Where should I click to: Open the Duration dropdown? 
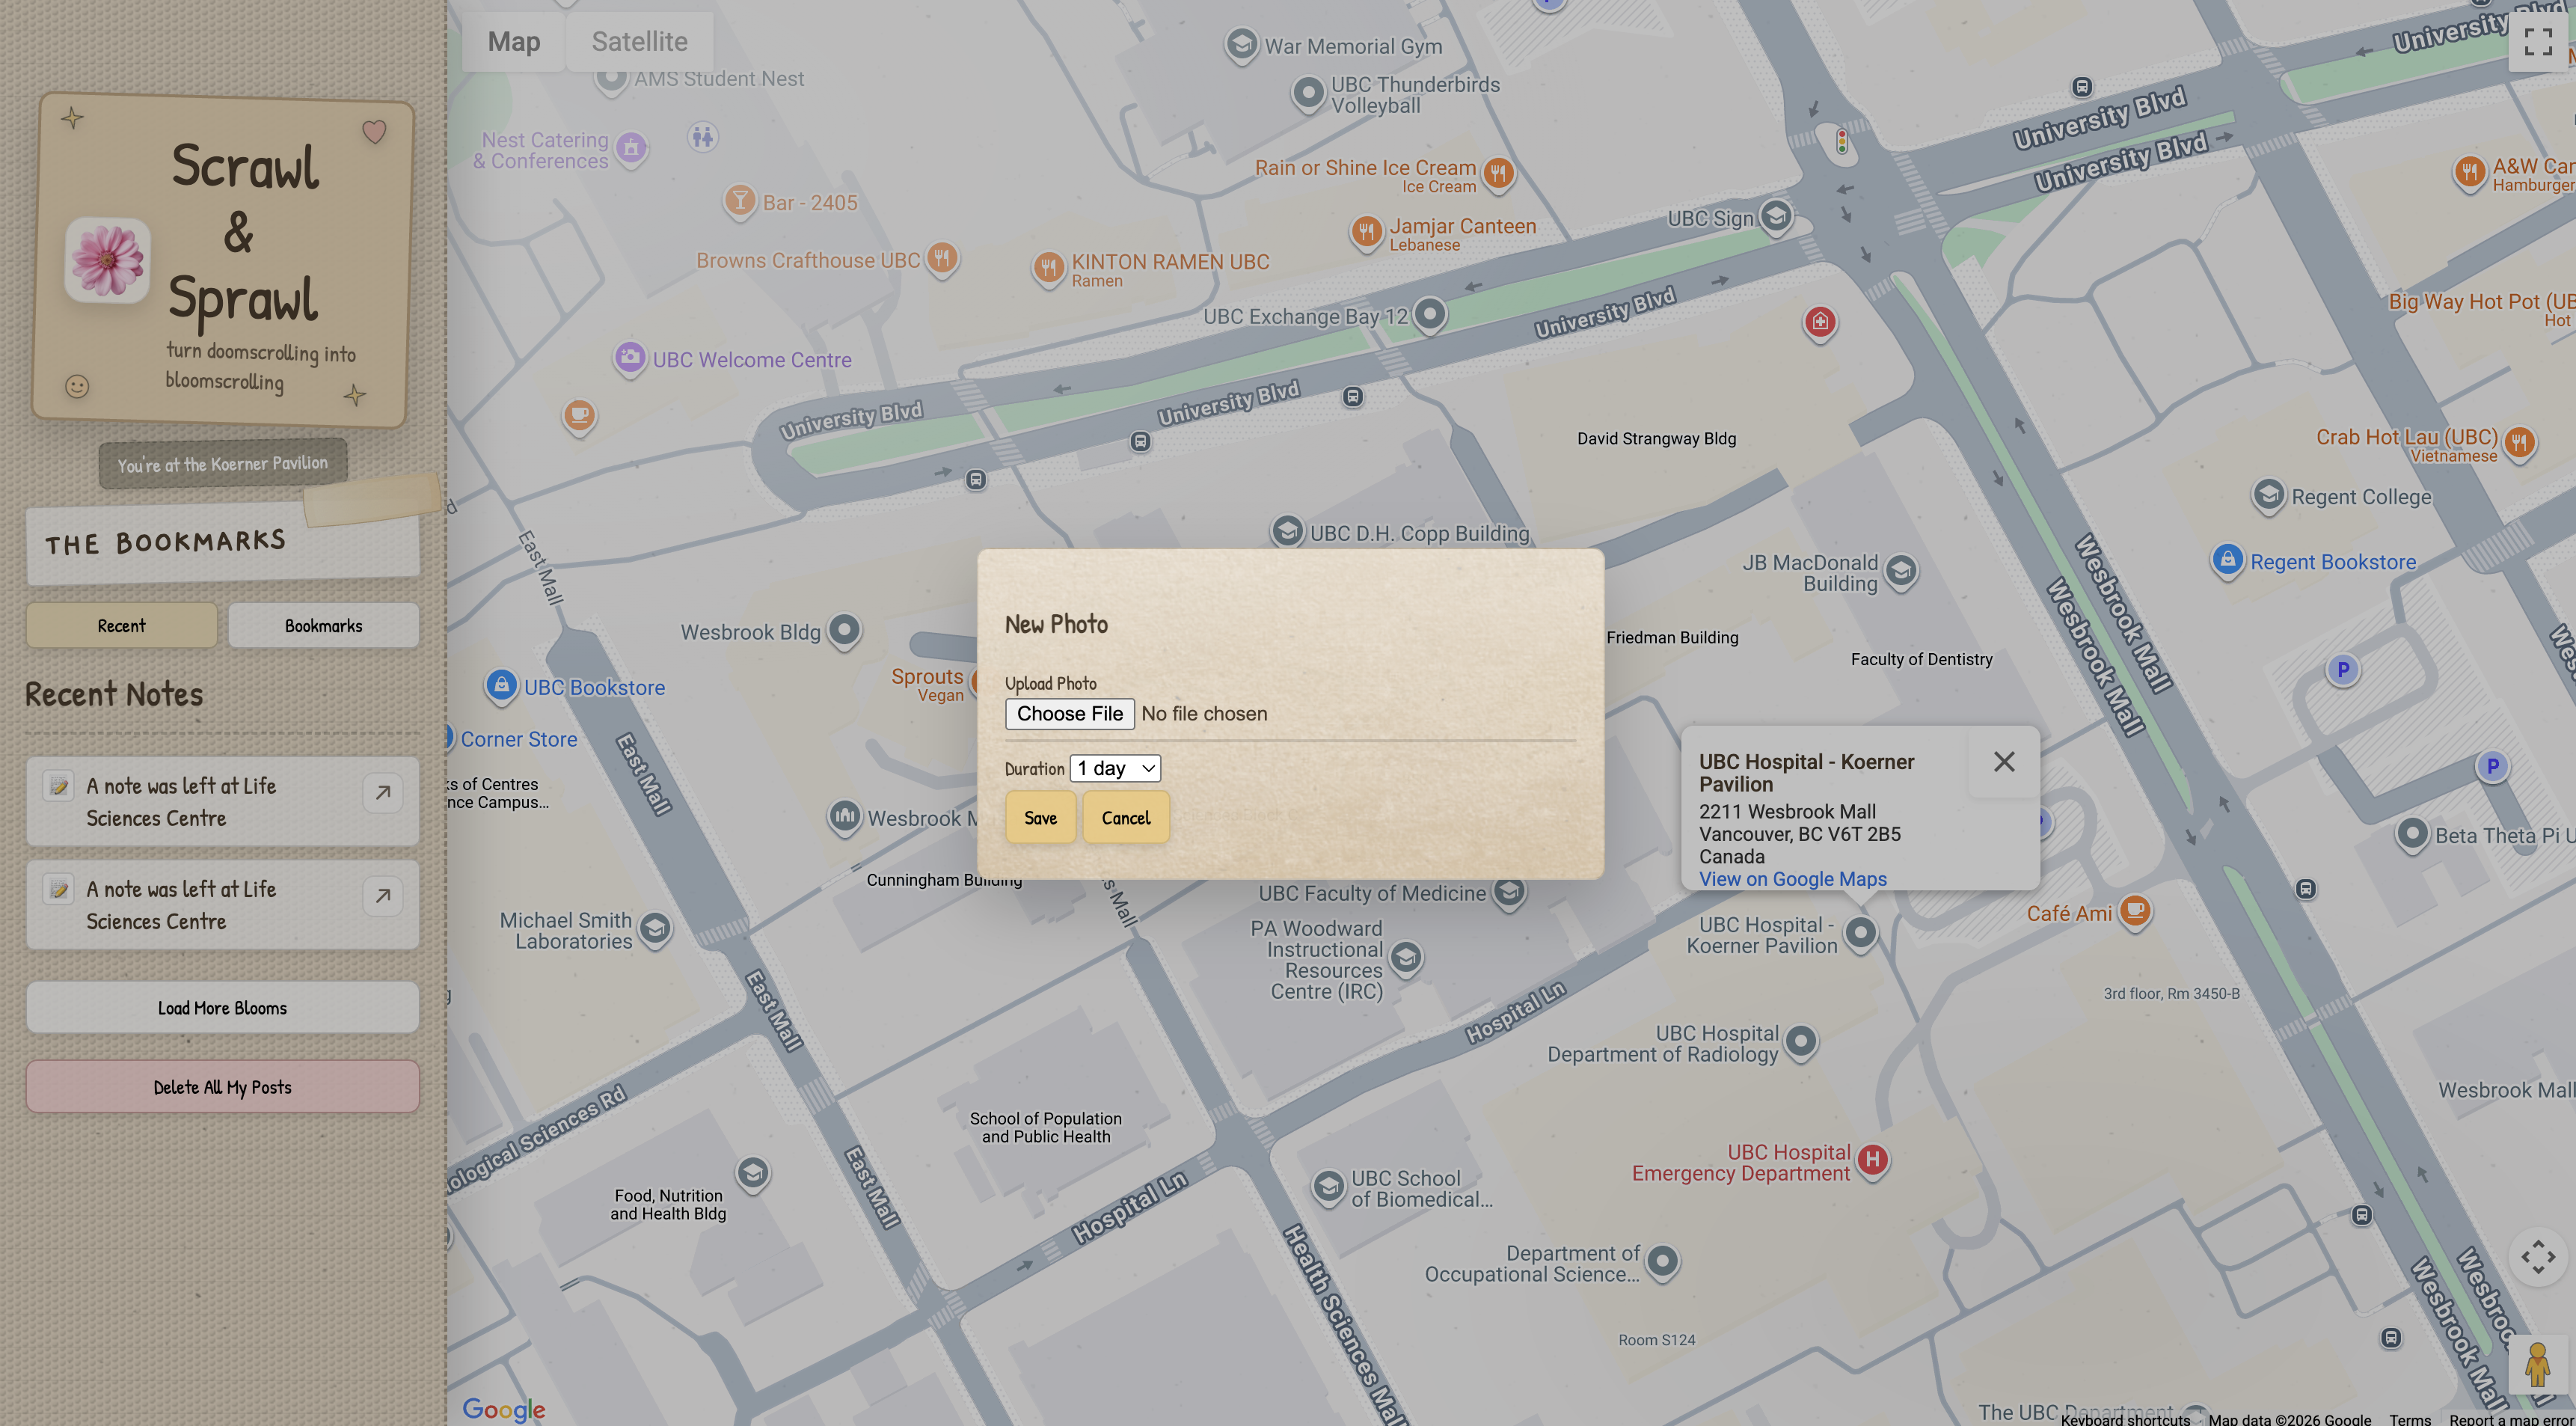coord(1115,768)
